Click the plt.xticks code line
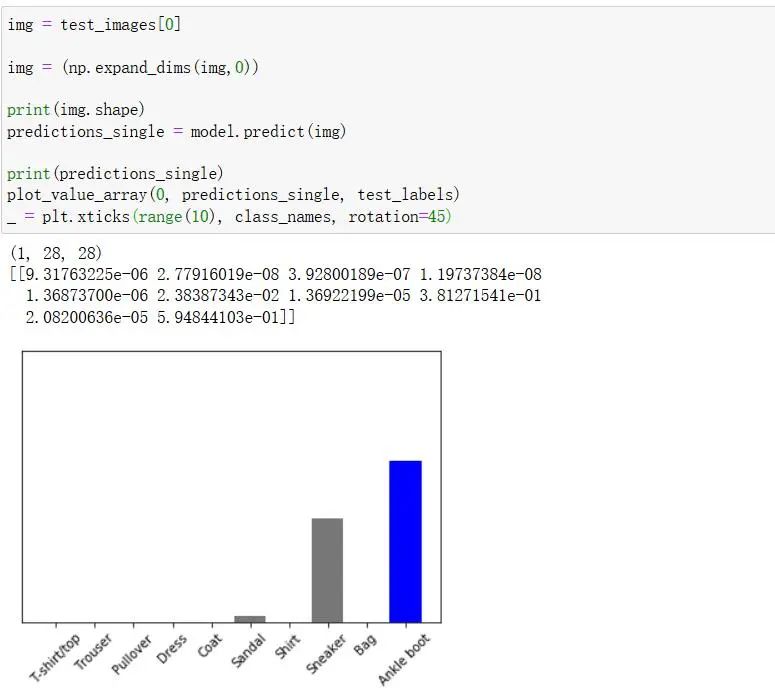The height and width of the screenshot is (692, 775). click(x=229, y=216)
